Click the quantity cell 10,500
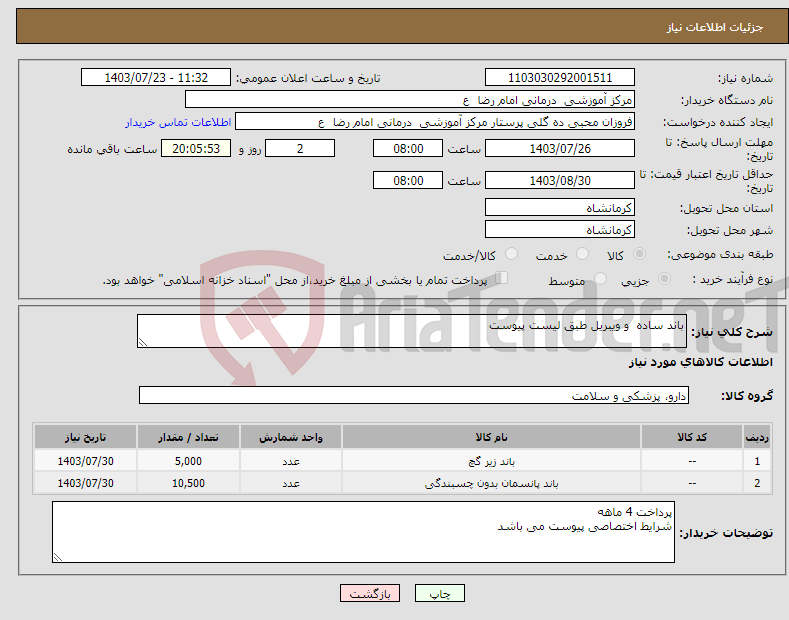The width and height of the screenshot is (789, 620). (188, 483)
